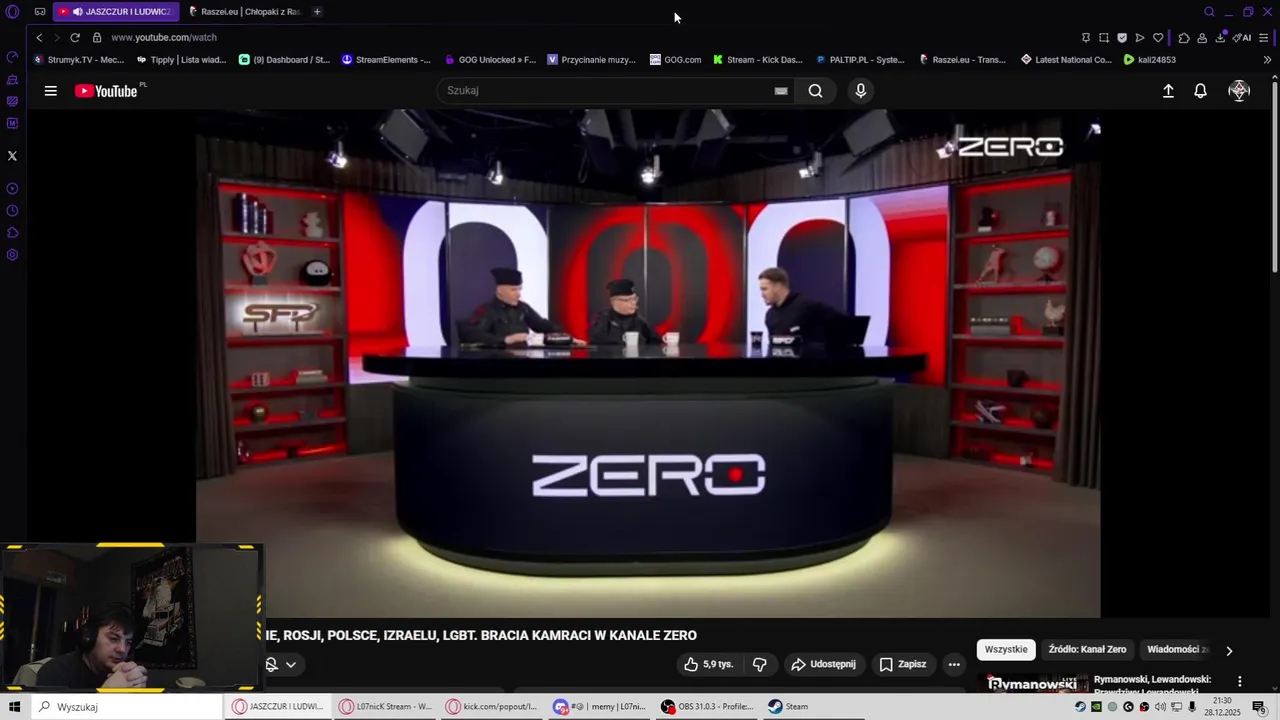This screenshot has width=1280, height=720.
Task: Open the Latest National Co... bookmark
Action: click(x=1066, y=60)
